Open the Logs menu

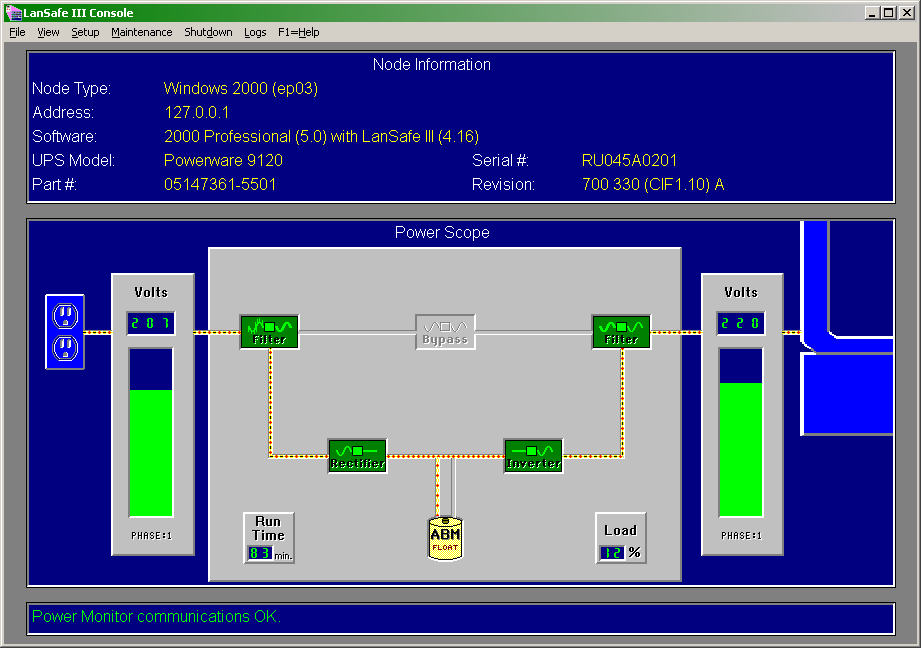click(255, 32)
